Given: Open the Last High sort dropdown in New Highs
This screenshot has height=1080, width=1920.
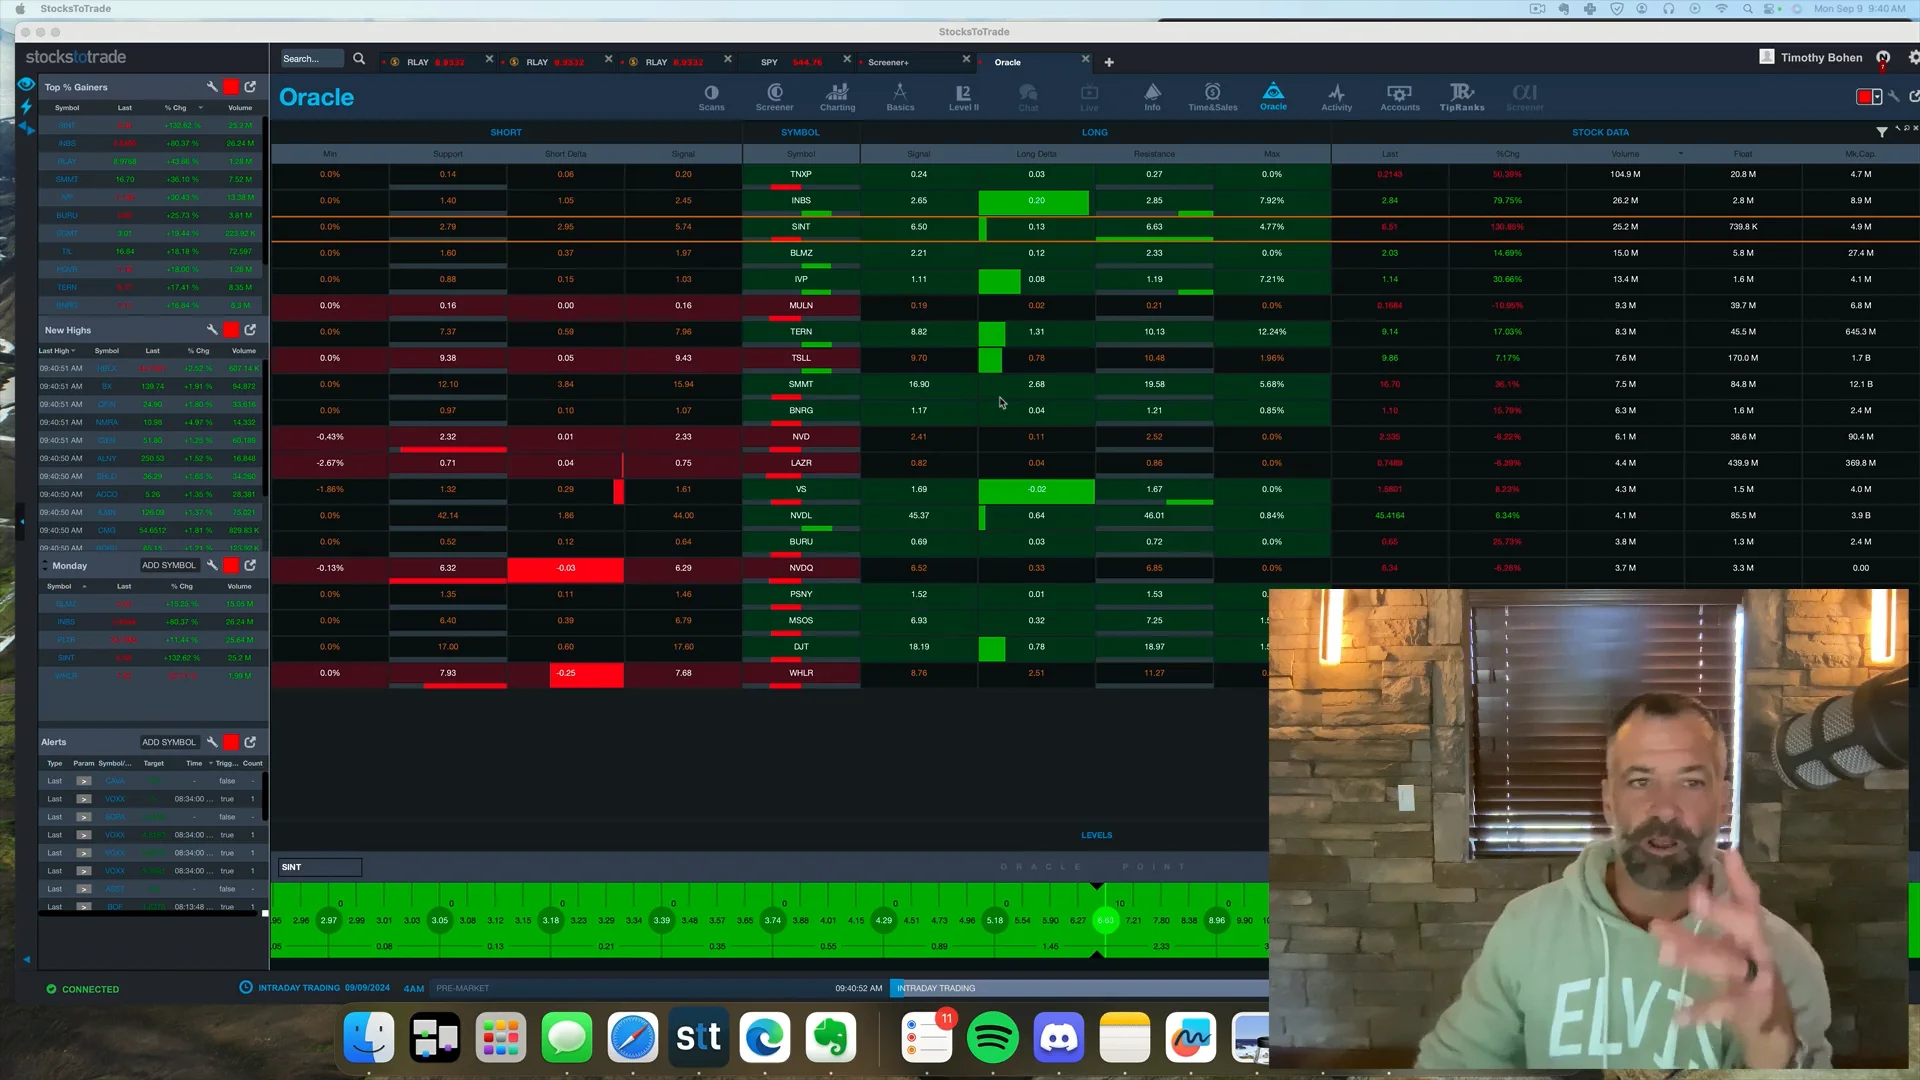Looking at the screenshot, I should [x=57, y=351].
